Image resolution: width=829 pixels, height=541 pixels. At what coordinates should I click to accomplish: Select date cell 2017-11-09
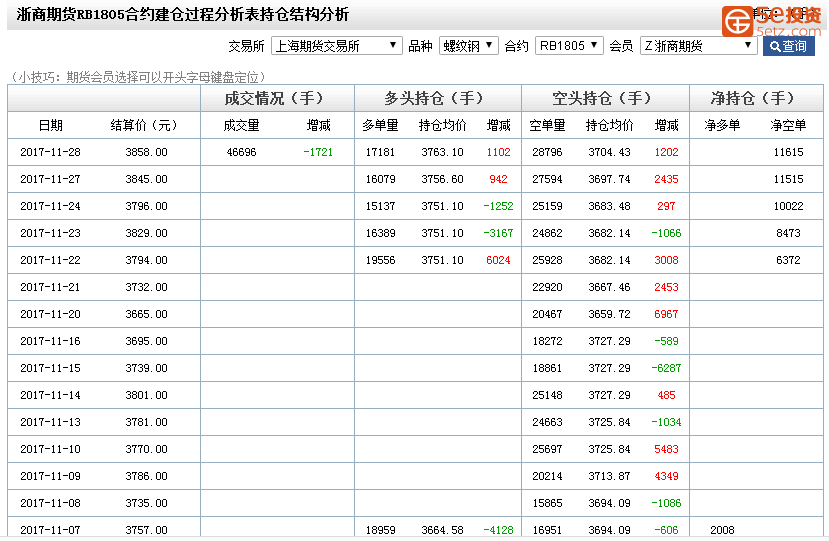click(51, 476)
